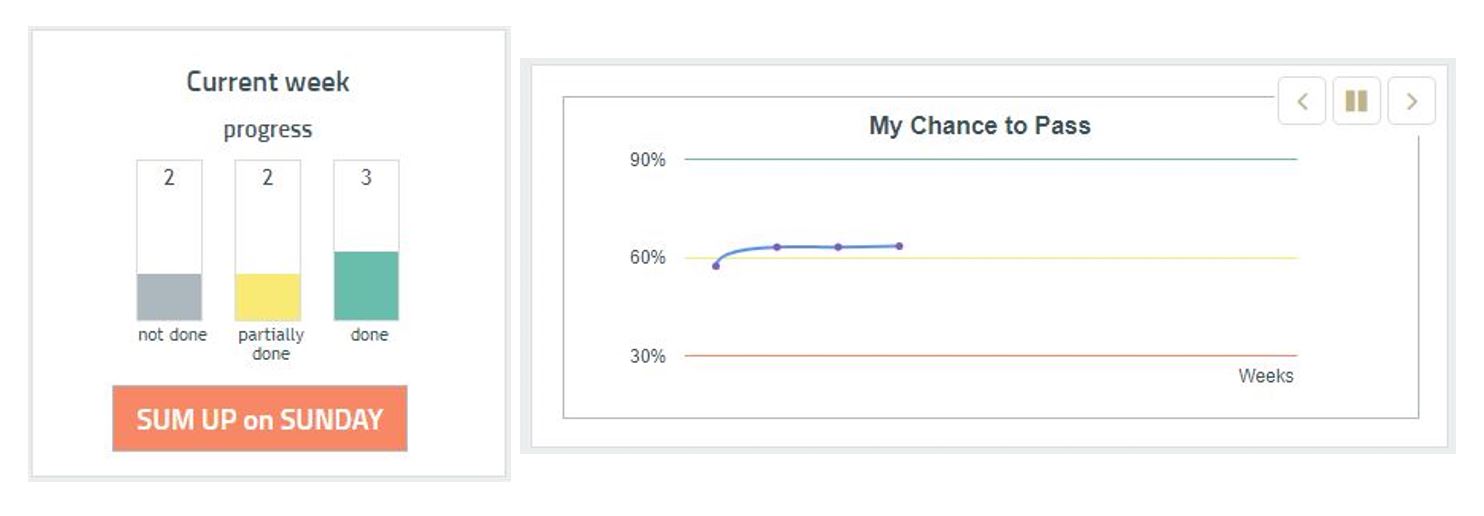
Task: Click the Weeks axis label
Action: click(1265, 376)
